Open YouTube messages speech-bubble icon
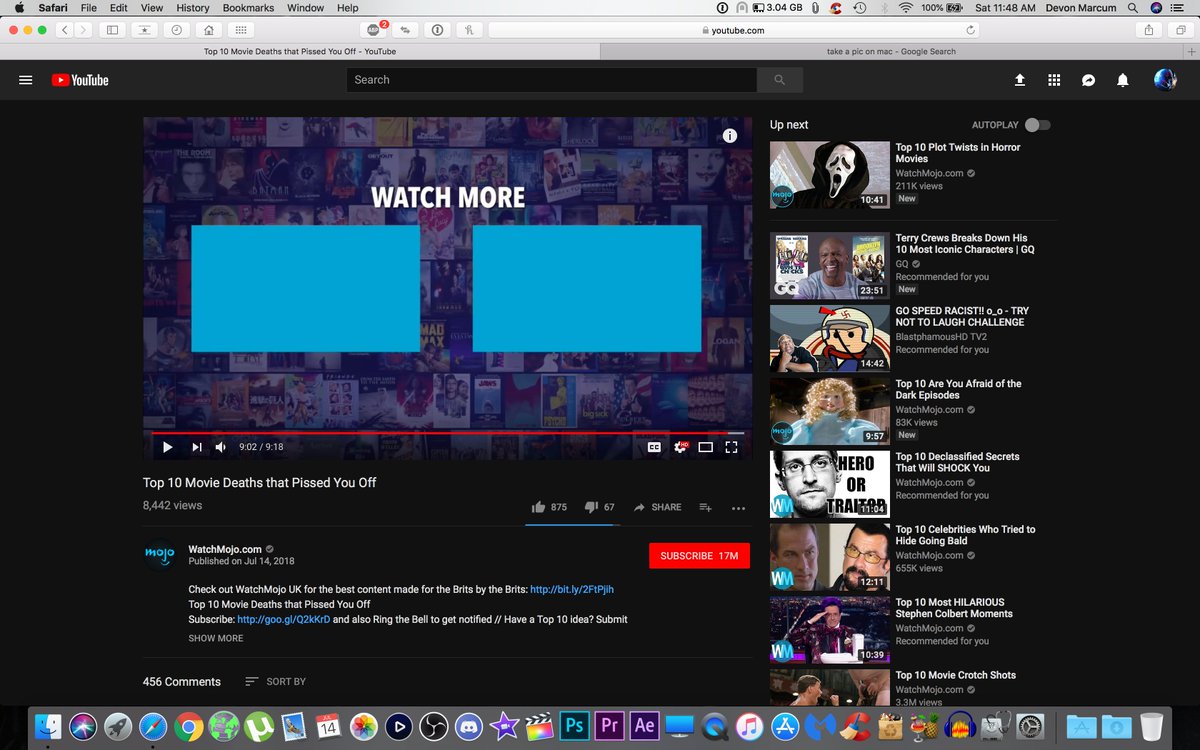Screen dimensions: 1200x750 (x=1089, y=80)
